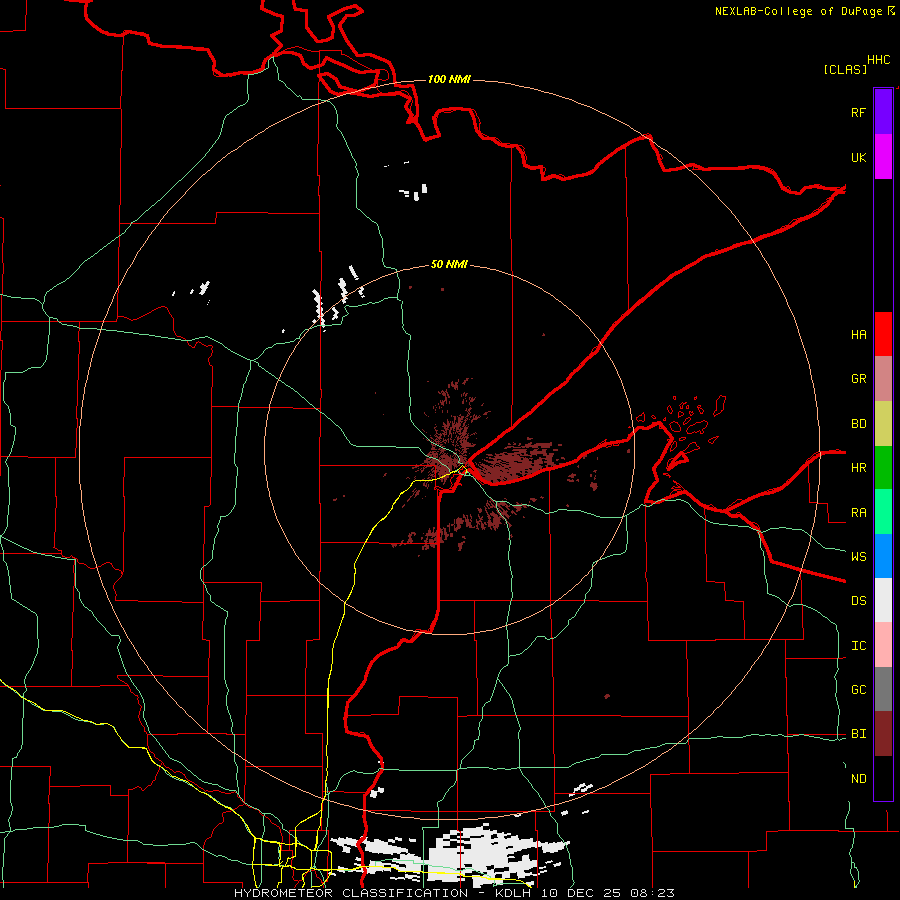Screen dimensions: 900x900
Task: Click the GR salmon legend swatch
Action: click(x=883, y=379)
